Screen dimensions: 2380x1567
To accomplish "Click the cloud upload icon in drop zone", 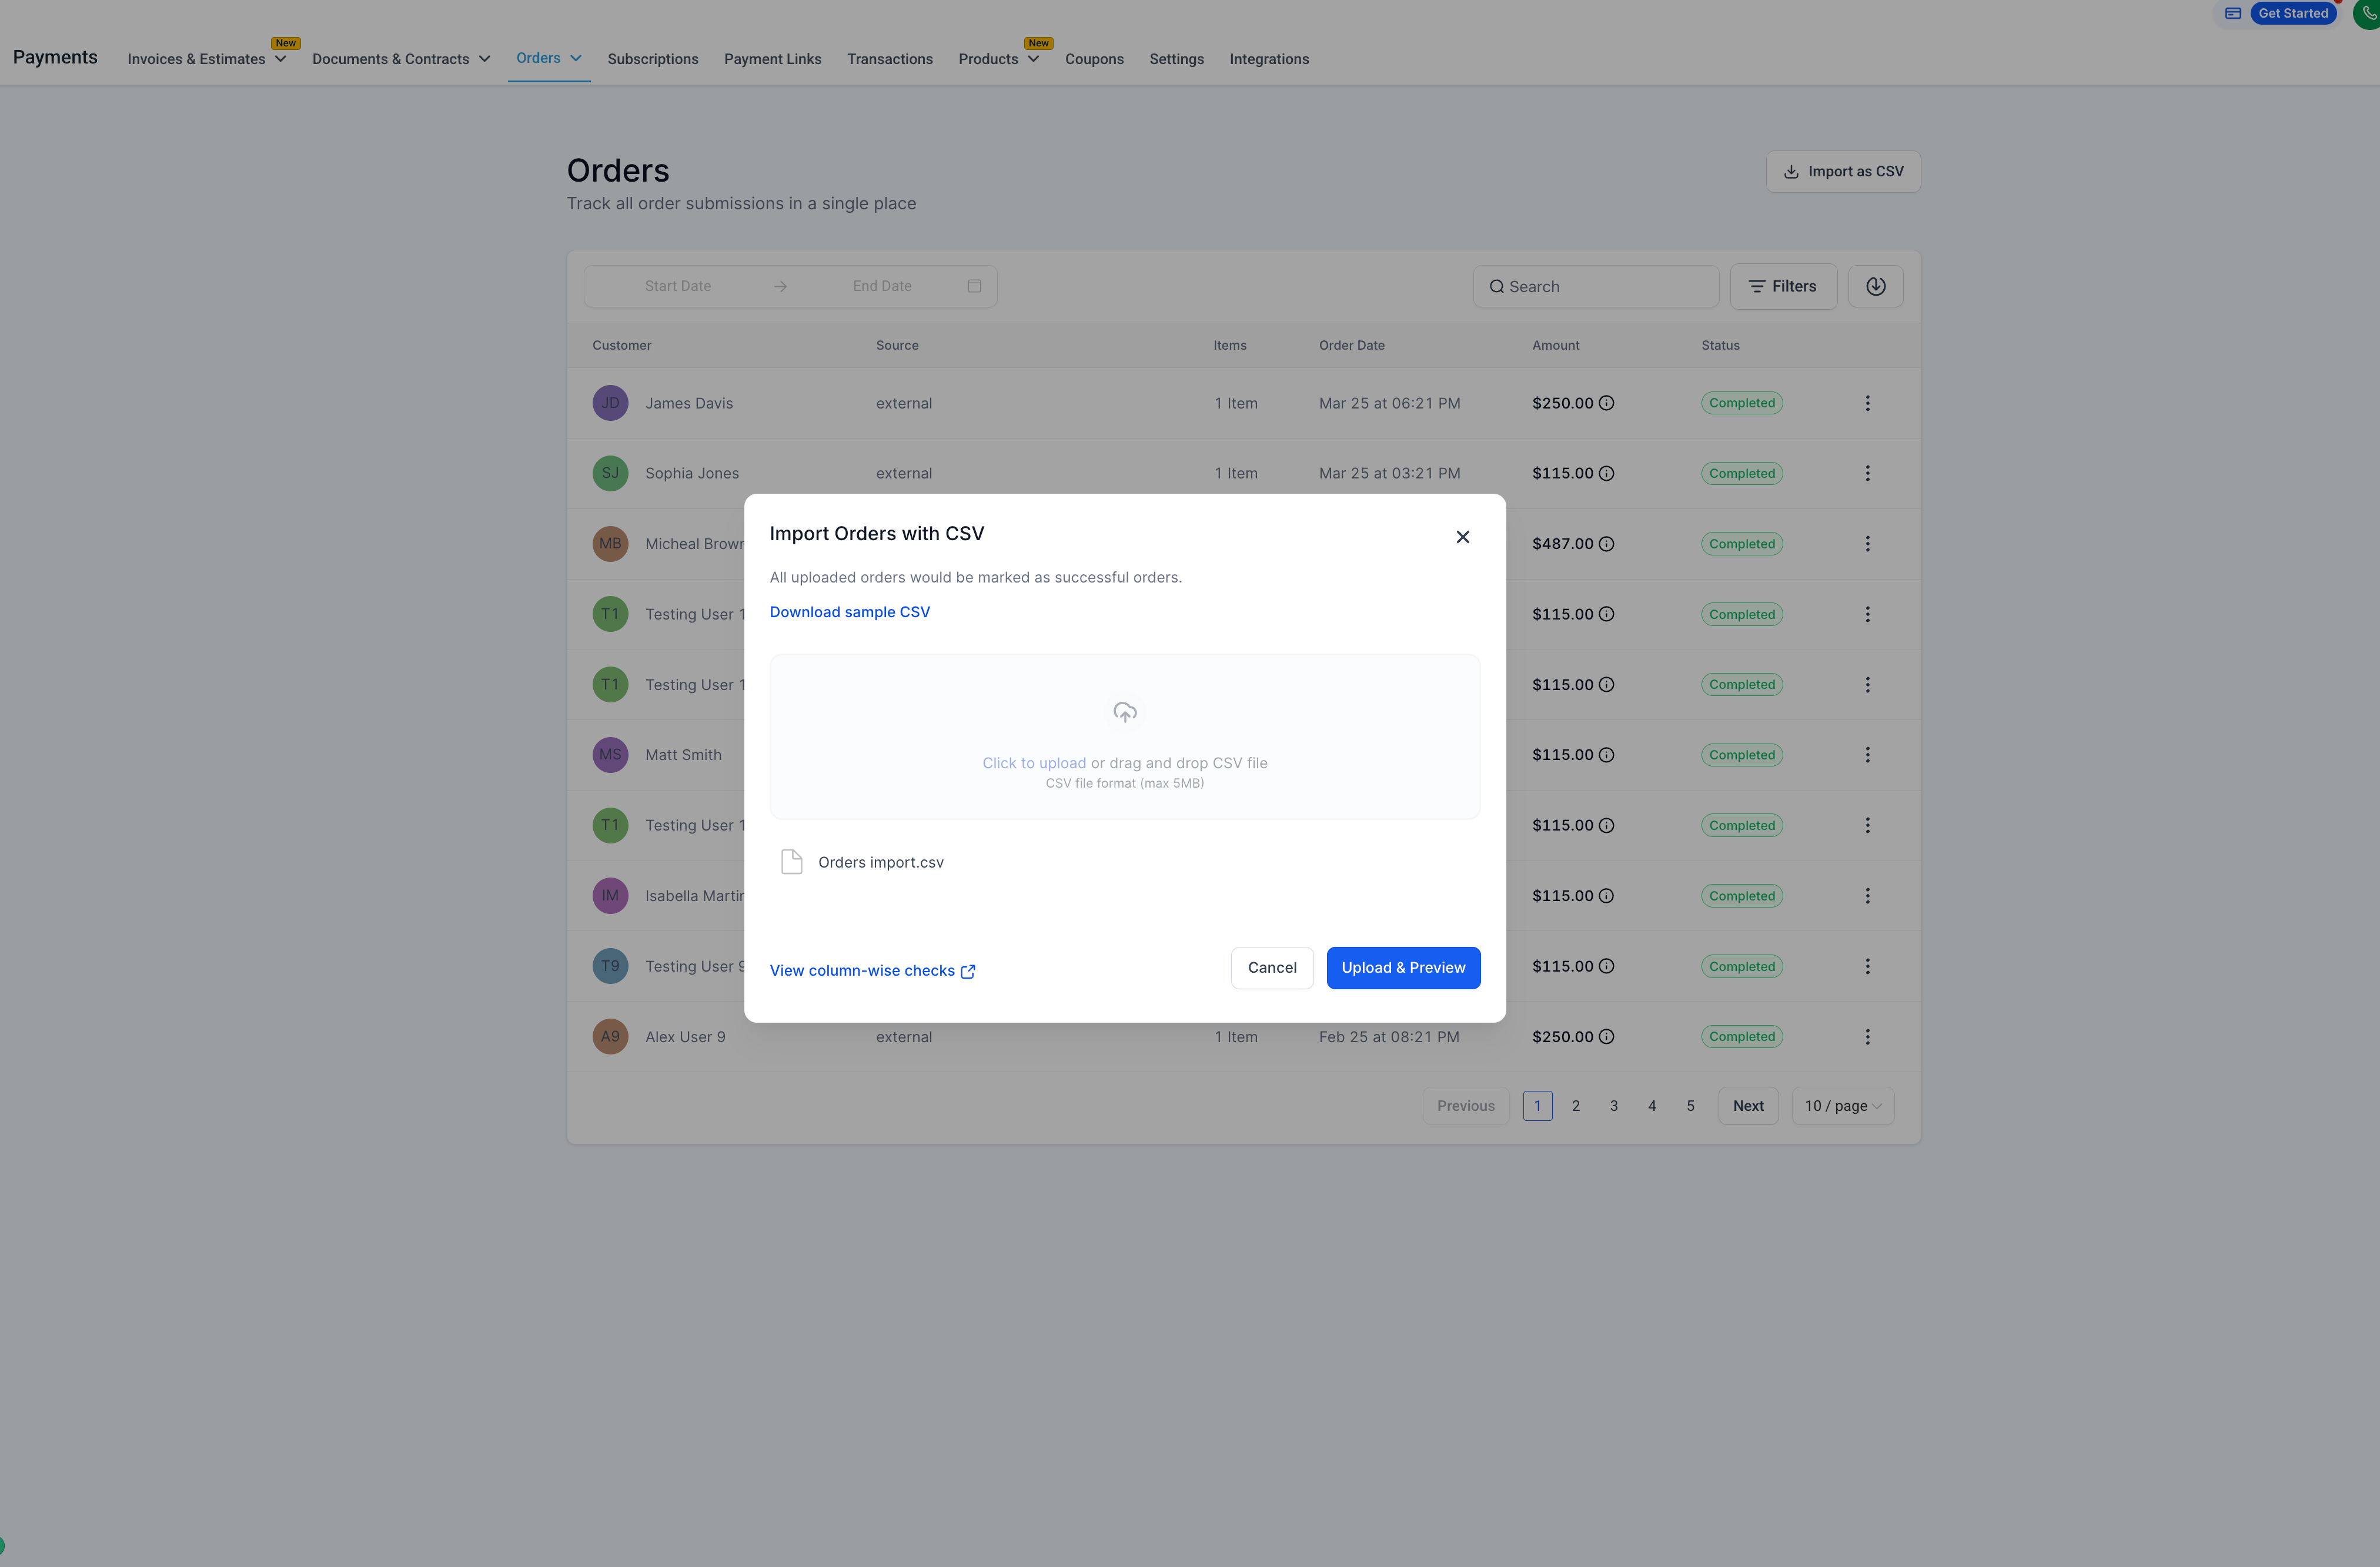I will (x=1124, y=712).
